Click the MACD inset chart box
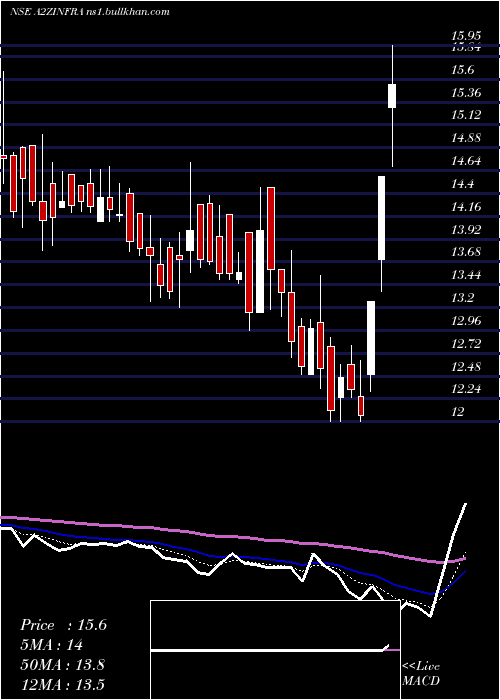Screen dimensions: 500x700 275,650
